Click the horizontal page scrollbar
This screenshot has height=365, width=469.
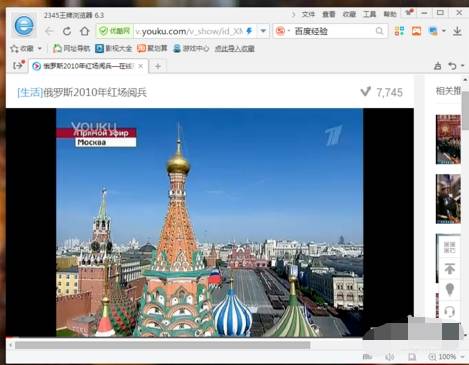163,345
